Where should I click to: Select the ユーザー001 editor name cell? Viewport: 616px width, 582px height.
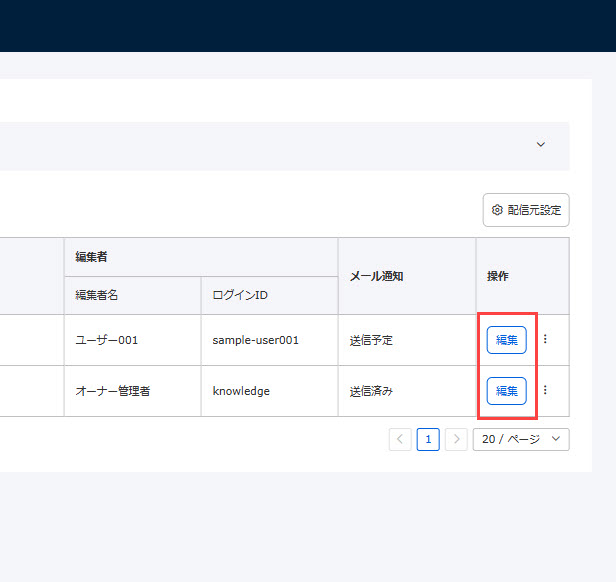107,340
